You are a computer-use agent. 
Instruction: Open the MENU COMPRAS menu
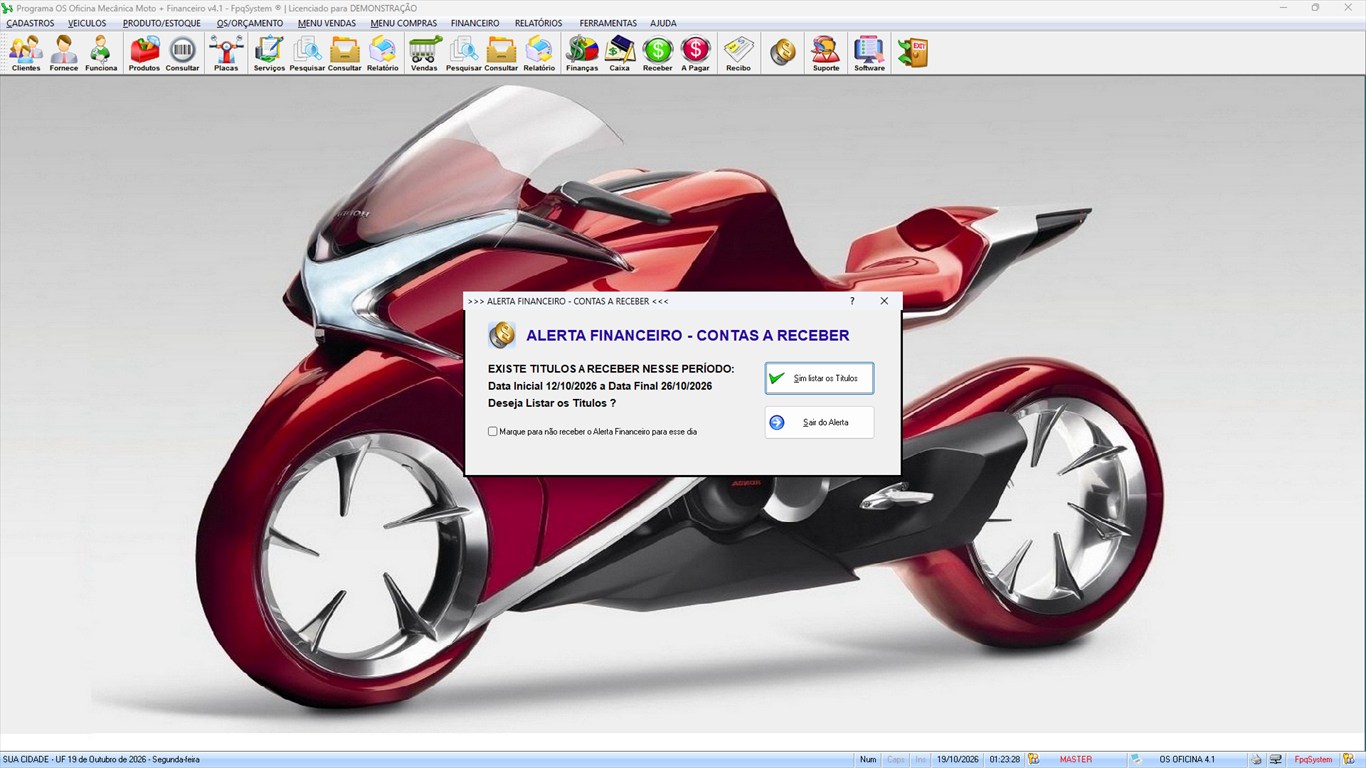click(404, 23)
